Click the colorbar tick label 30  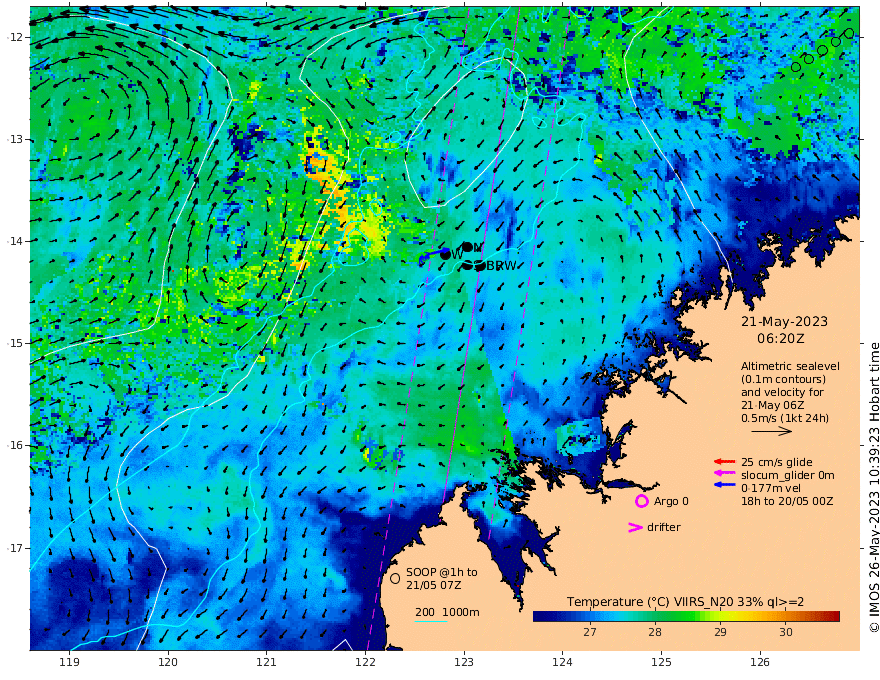coord(786,632)
